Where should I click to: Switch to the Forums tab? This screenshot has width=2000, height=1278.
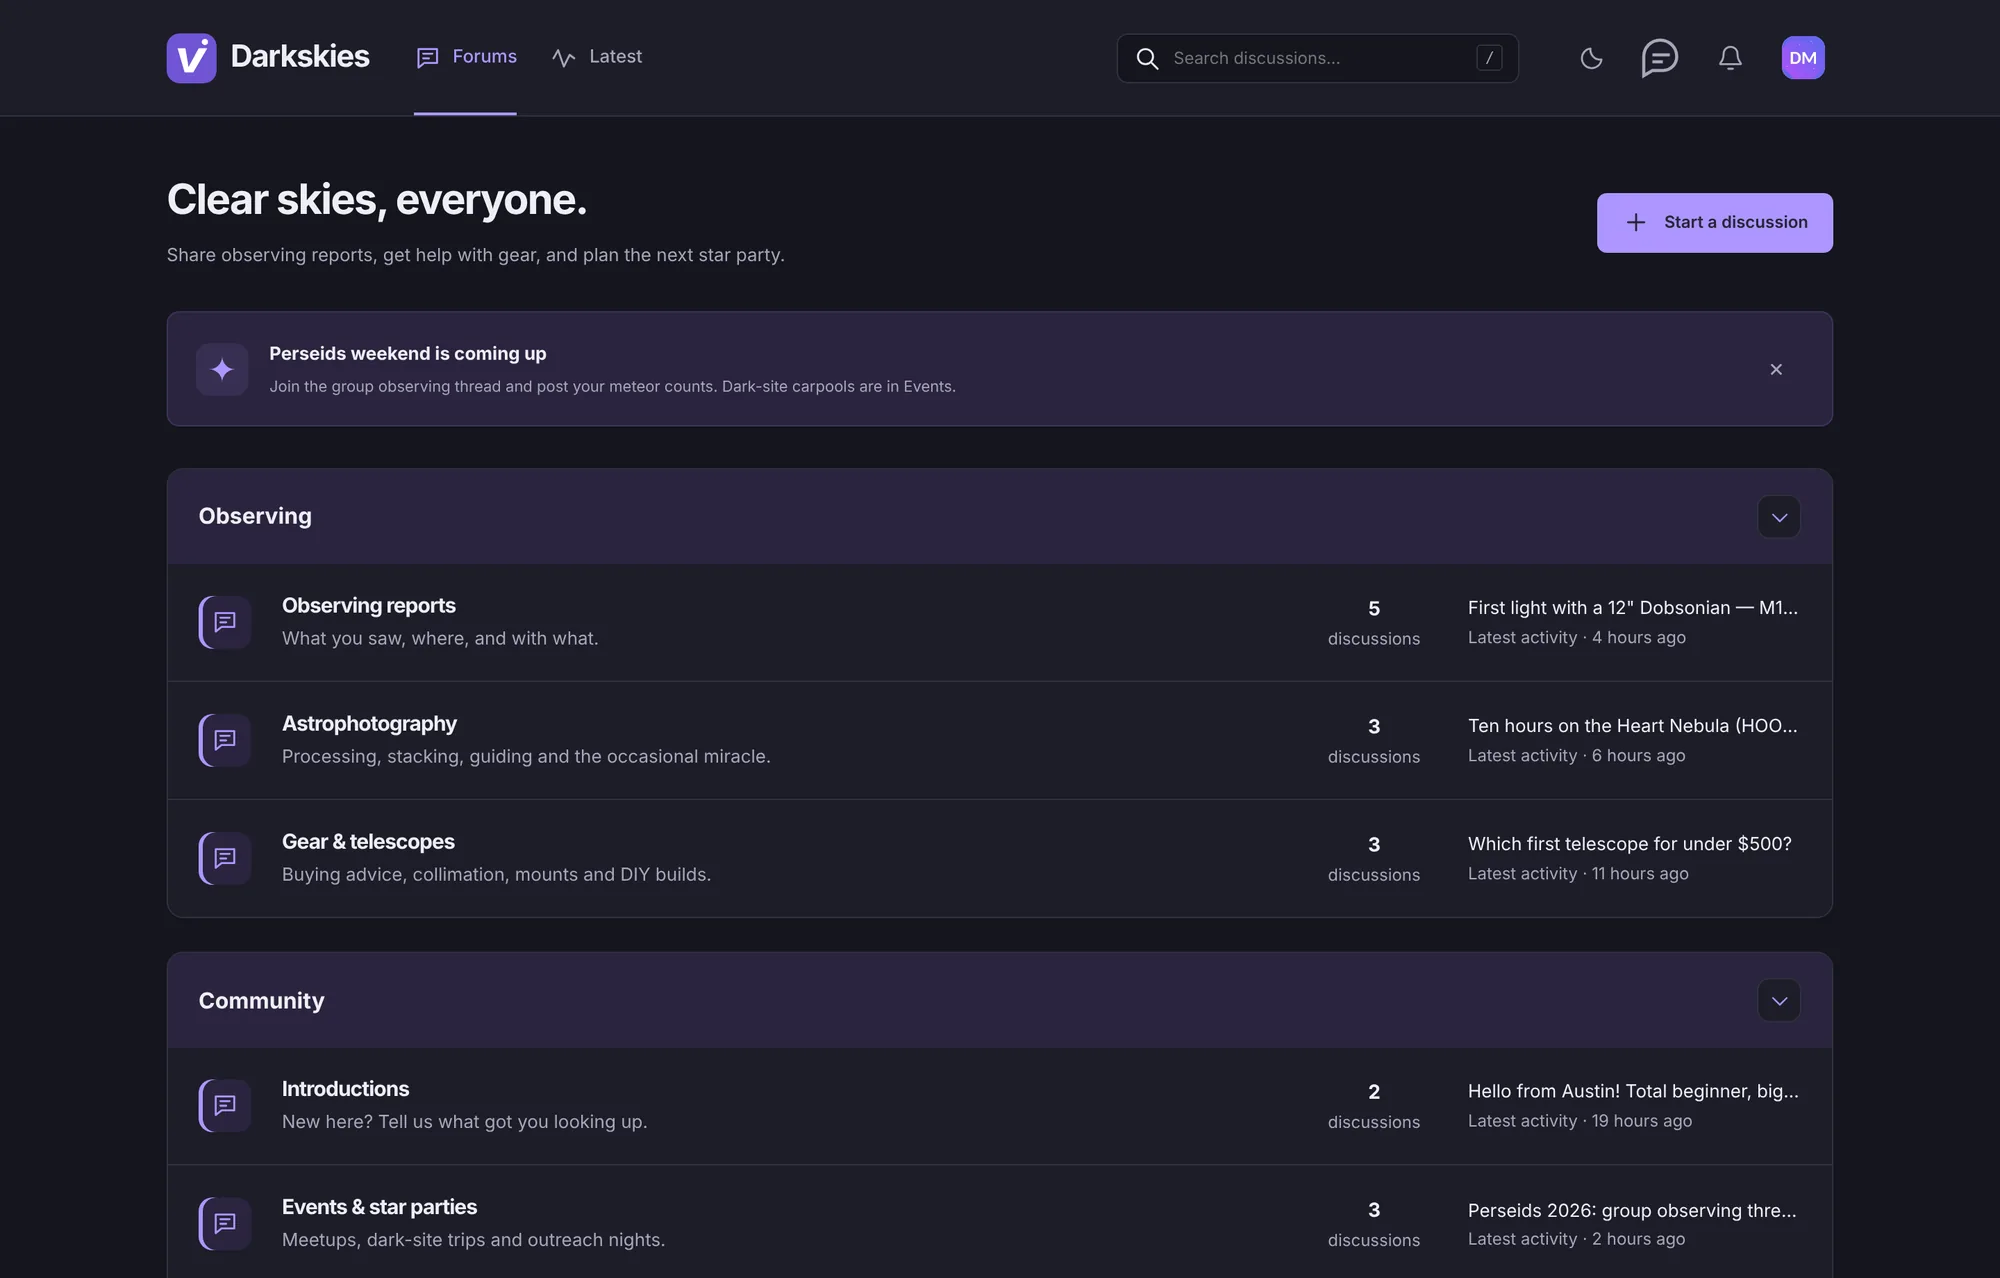pos(466,57)
